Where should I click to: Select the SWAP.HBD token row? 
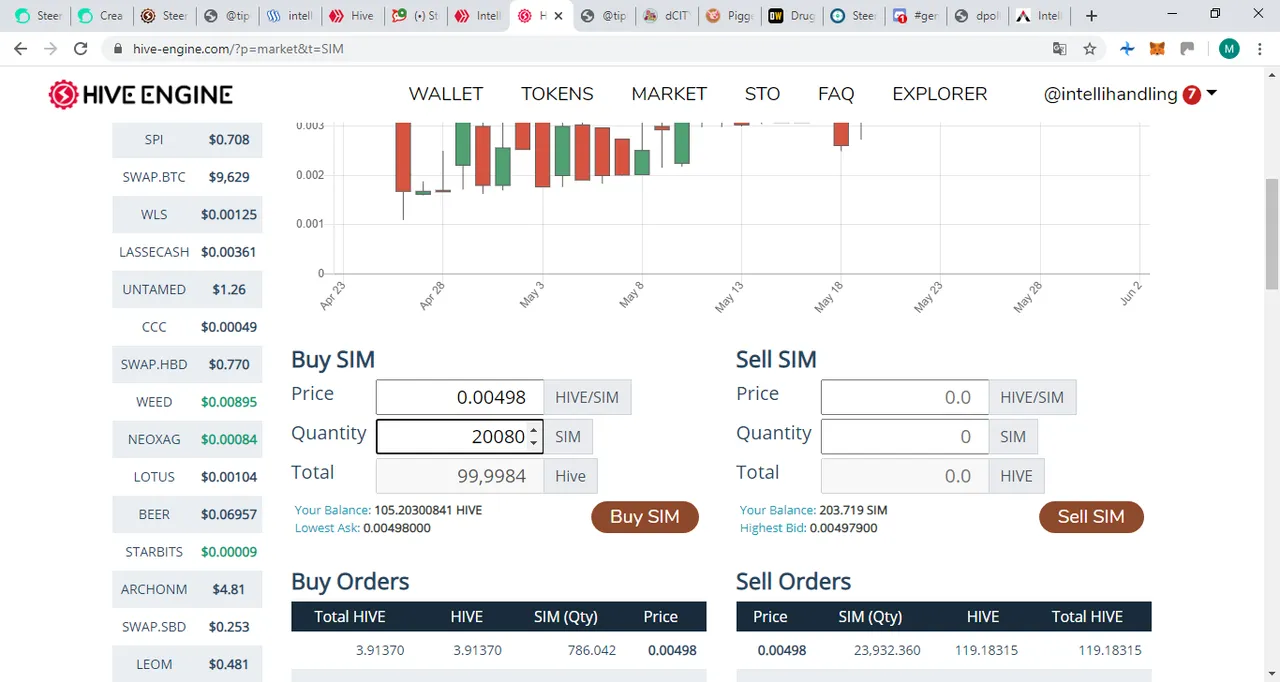coord(187,364)
